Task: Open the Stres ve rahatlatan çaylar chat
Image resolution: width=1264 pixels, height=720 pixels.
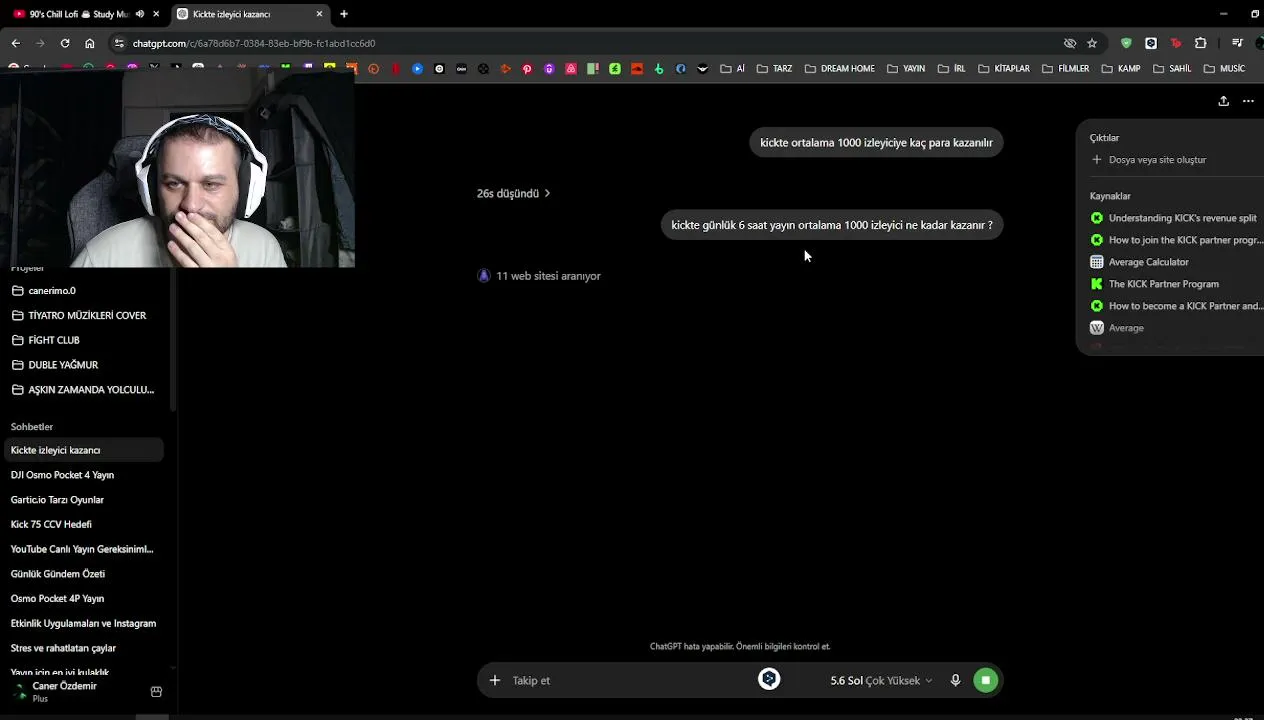Action: [x=85, y=648]
